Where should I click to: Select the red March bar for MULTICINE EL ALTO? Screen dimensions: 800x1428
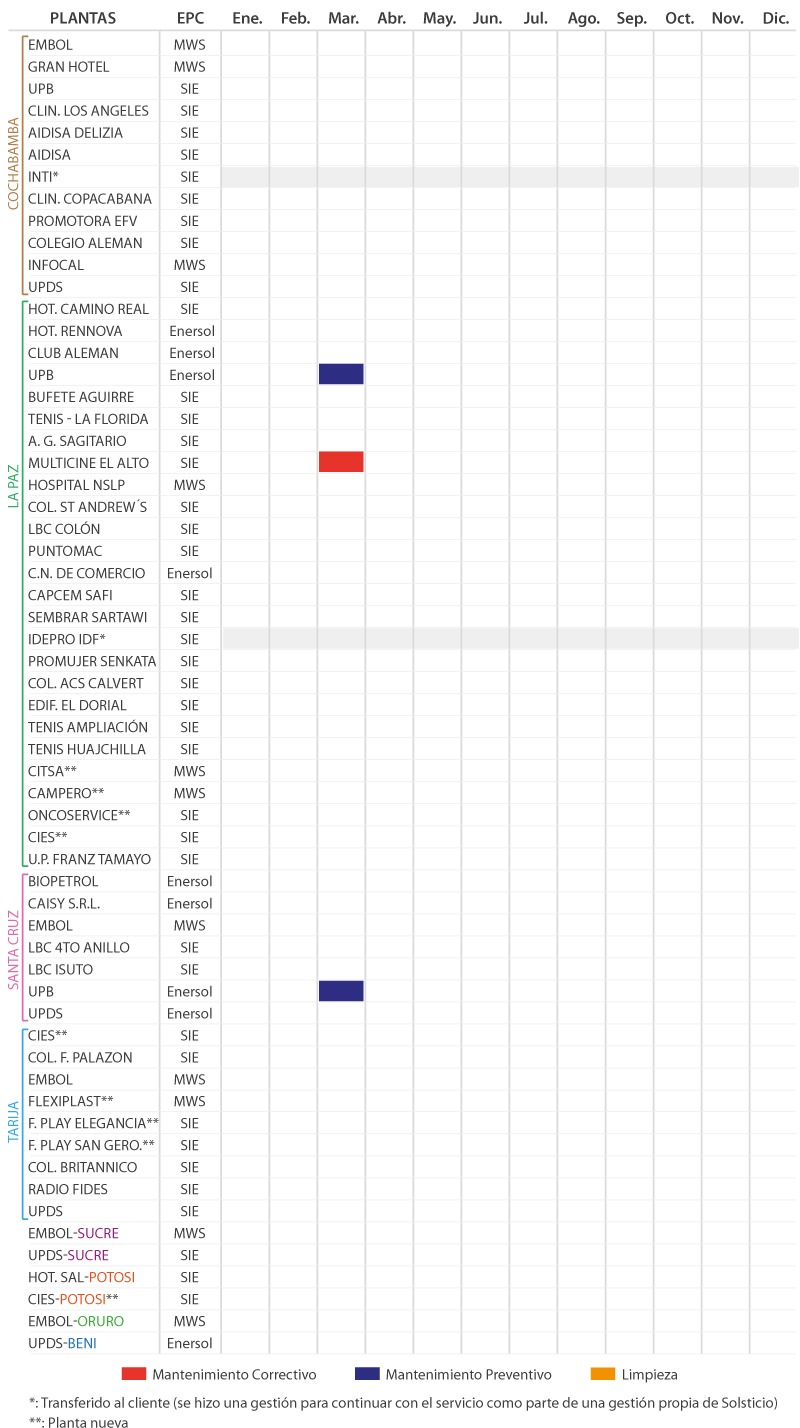tap(341, 462)
